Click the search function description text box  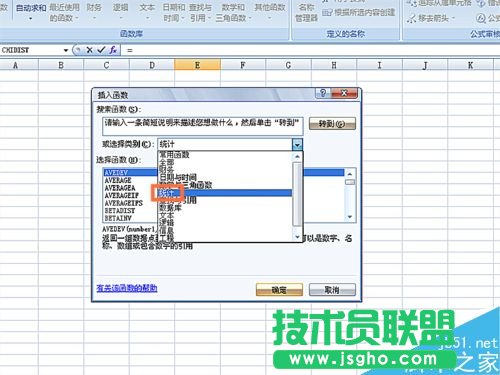click(203, 126)
